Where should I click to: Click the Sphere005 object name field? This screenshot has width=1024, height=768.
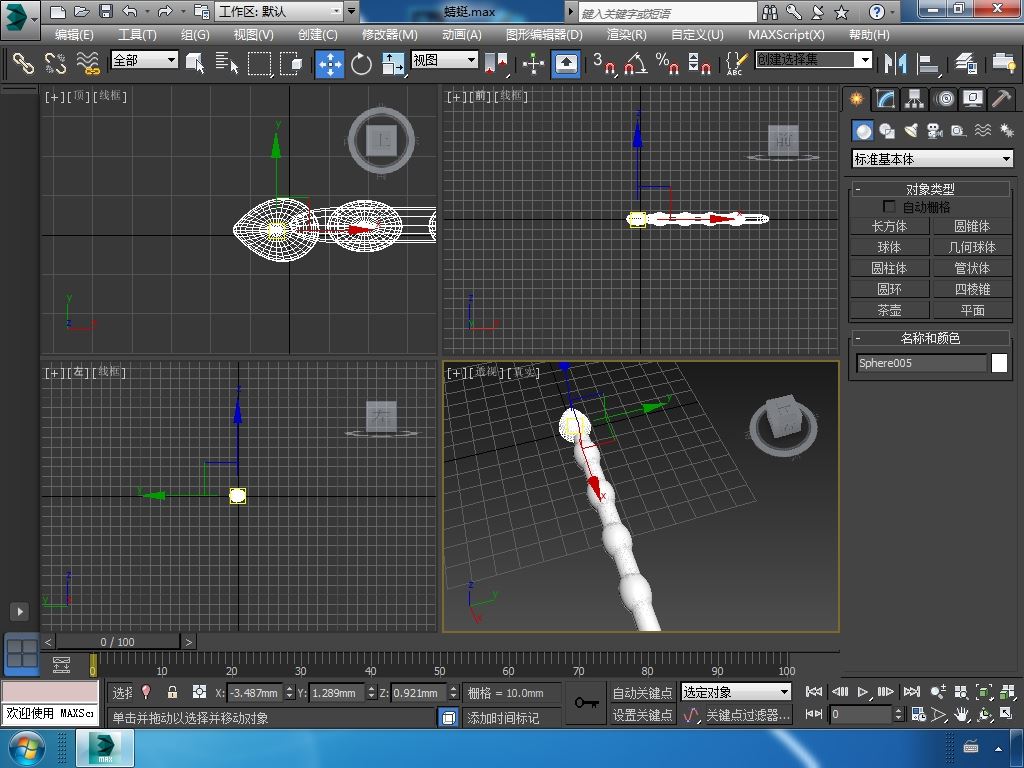tap(921, 363)
